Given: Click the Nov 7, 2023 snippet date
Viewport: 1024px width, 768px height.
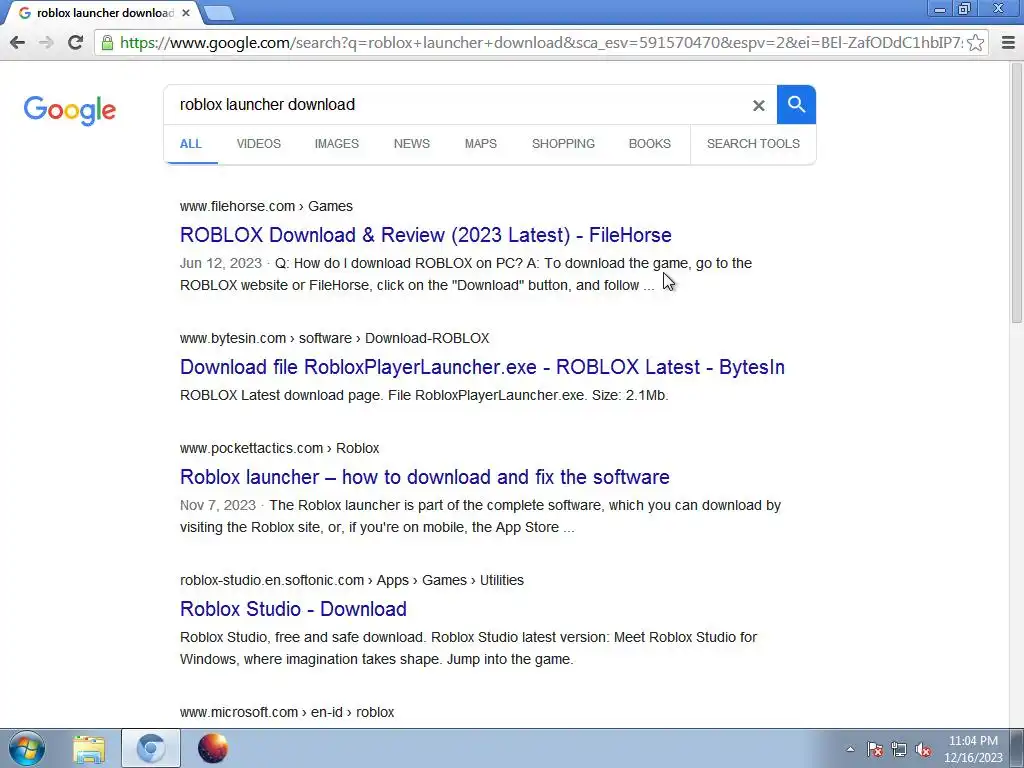Looking at the screenshot, I should click(x=217, y=505).
